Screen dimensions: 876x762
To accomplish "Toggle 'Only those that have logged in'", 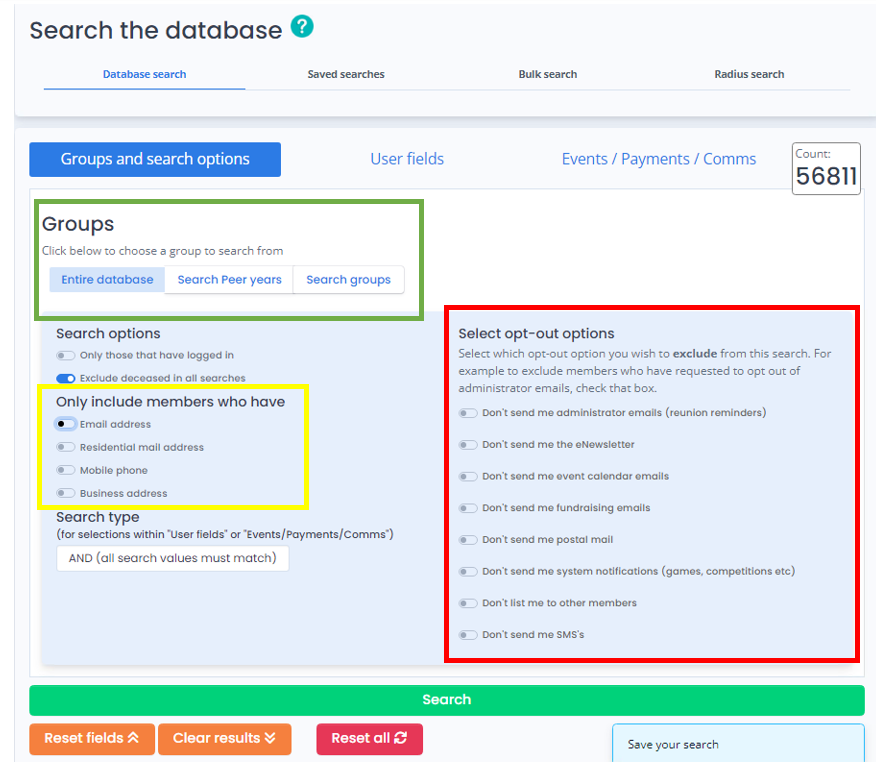I will coord(66,355).
